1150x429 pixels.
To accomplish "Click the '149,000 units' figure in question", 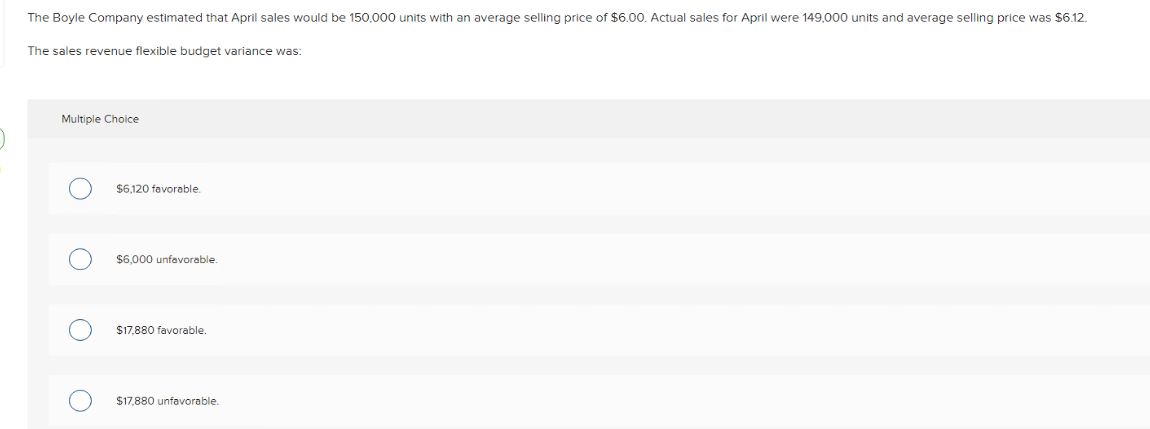I will click(x=839, y=17).
